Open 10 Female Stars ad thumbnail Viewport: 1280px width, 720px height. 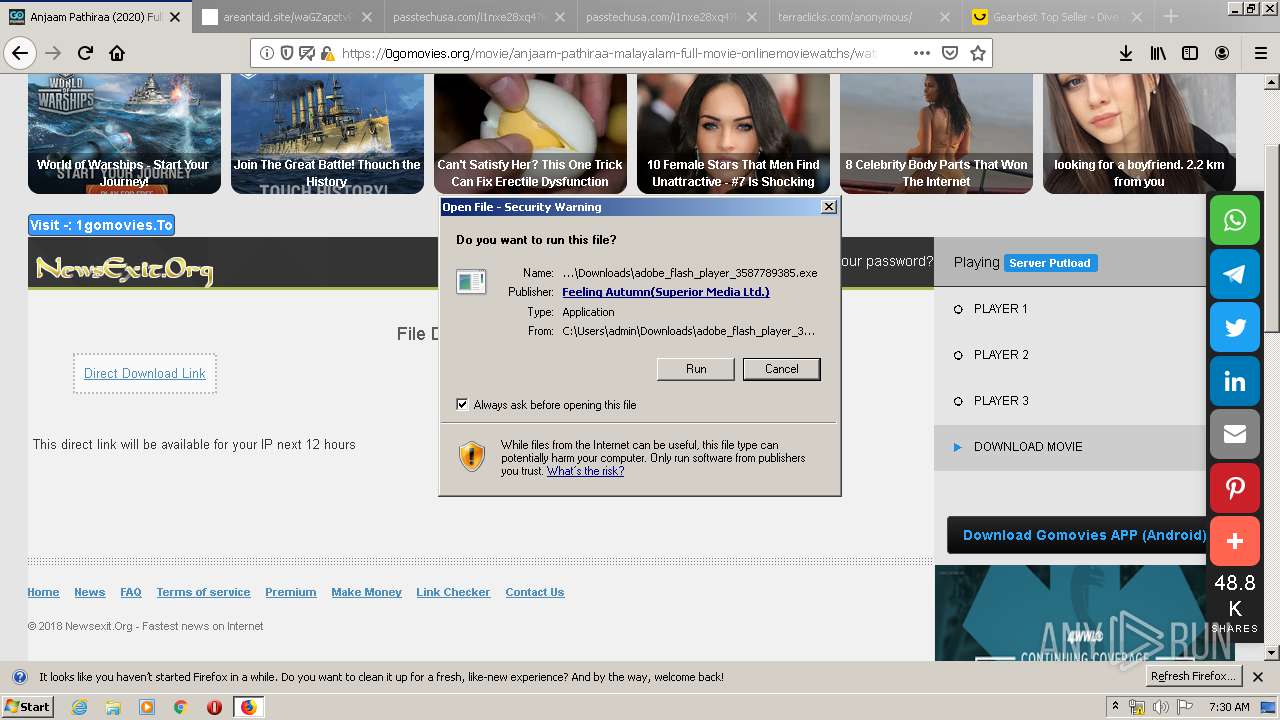[x=733, y=134]
